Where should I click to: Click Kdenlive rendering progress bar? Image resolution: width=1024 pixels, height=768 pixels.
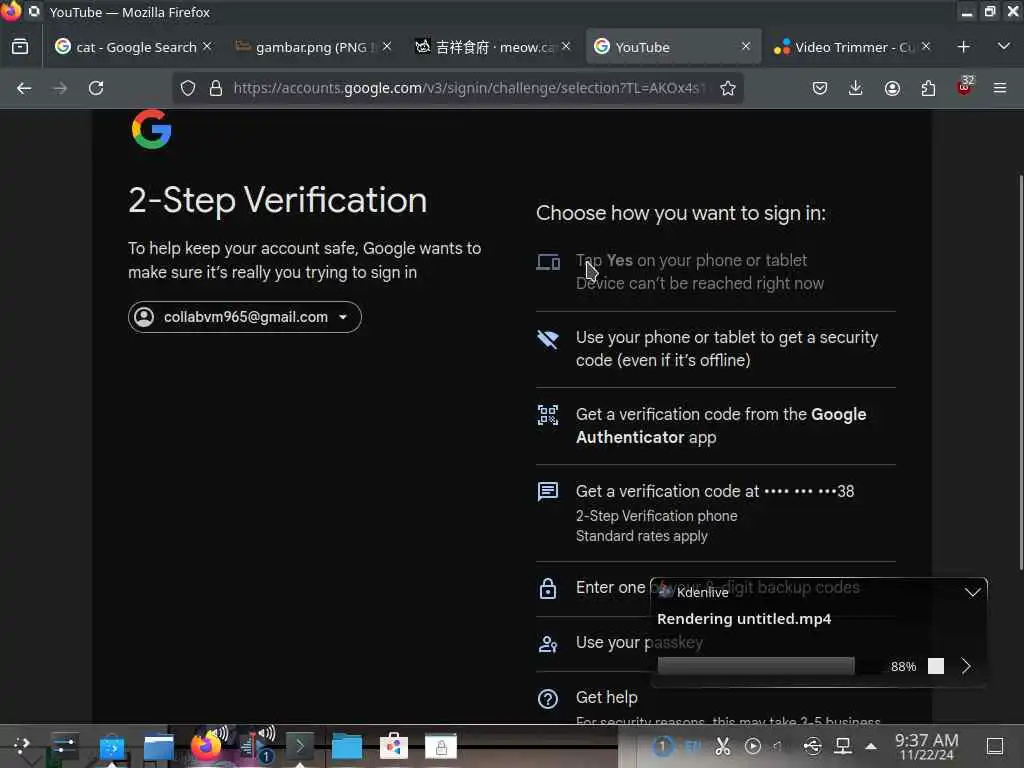click(769, 666)
